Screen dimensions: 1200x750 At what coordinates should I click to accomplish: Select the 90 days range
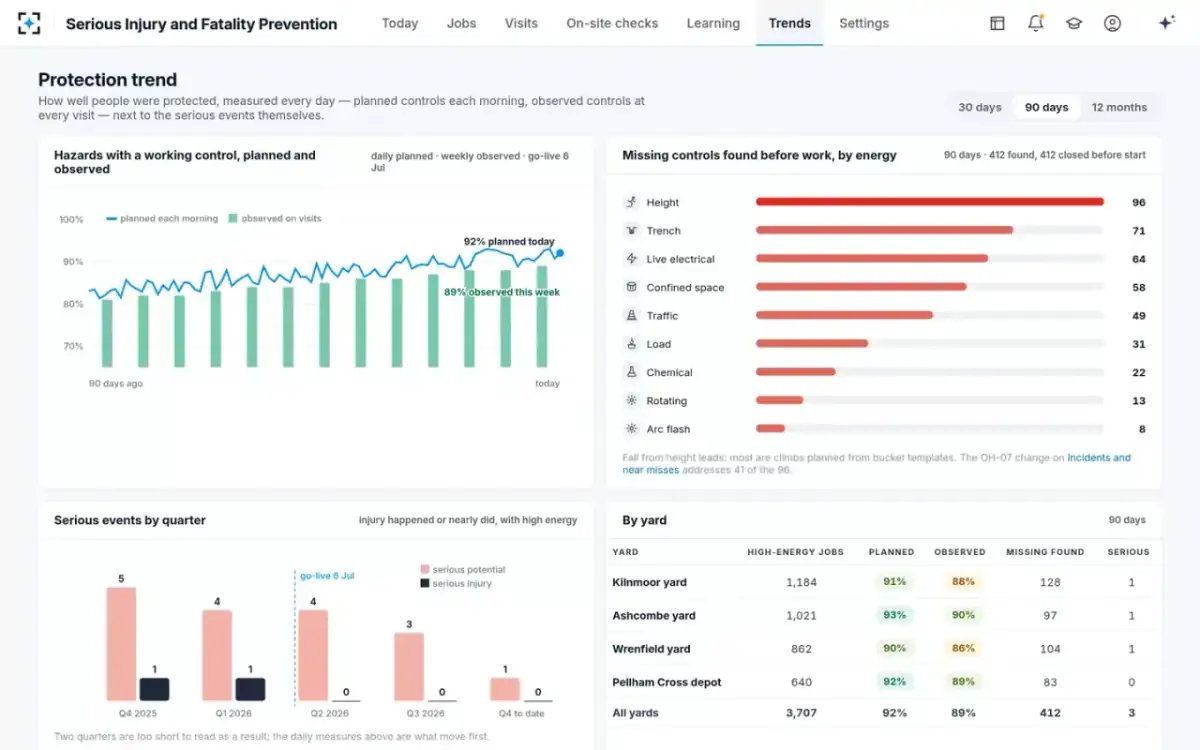1046,107
